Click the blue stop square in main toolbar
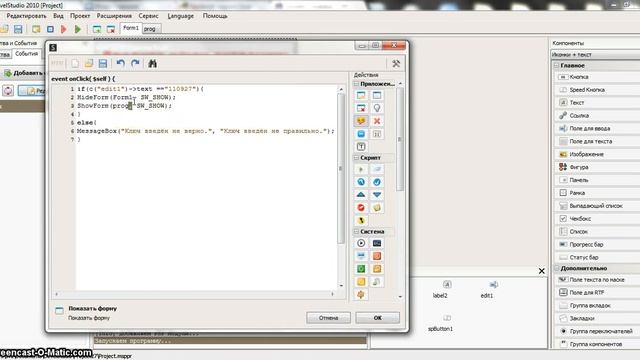 click(50, 29)
